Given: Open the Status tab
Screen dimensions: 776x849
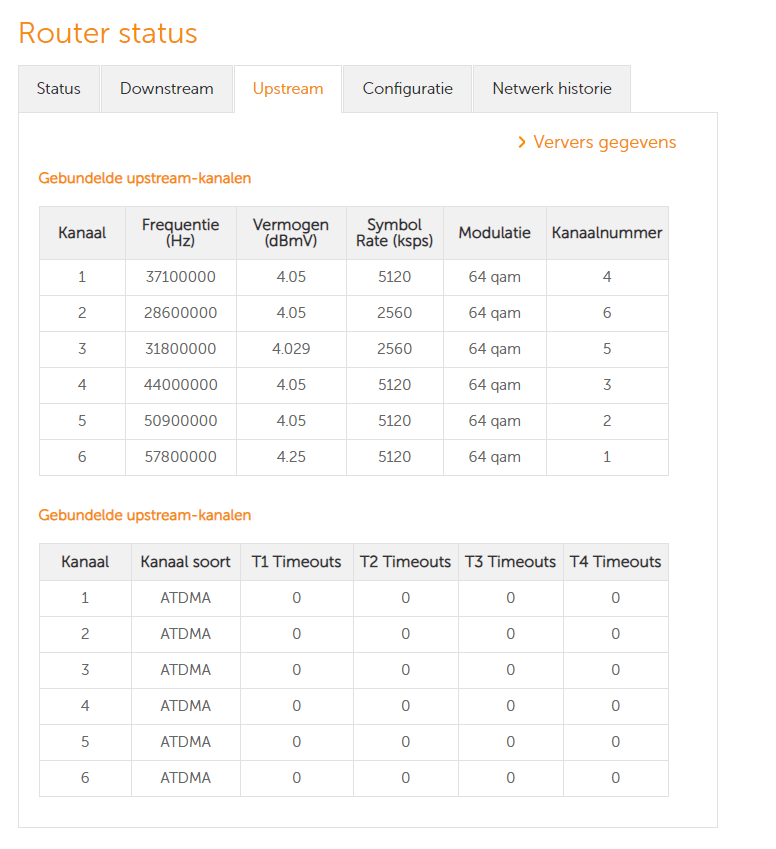Looking at the screenshot, I should tap(58, 89).
